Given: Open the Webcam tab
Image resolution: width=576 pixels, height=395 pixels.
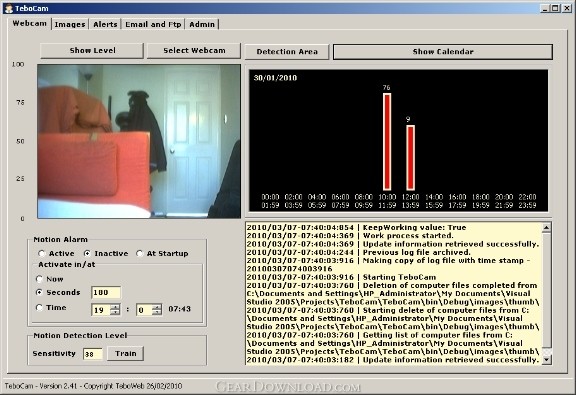Looking at the screenshot, I should pyautogui.click(x=29, y=24).
